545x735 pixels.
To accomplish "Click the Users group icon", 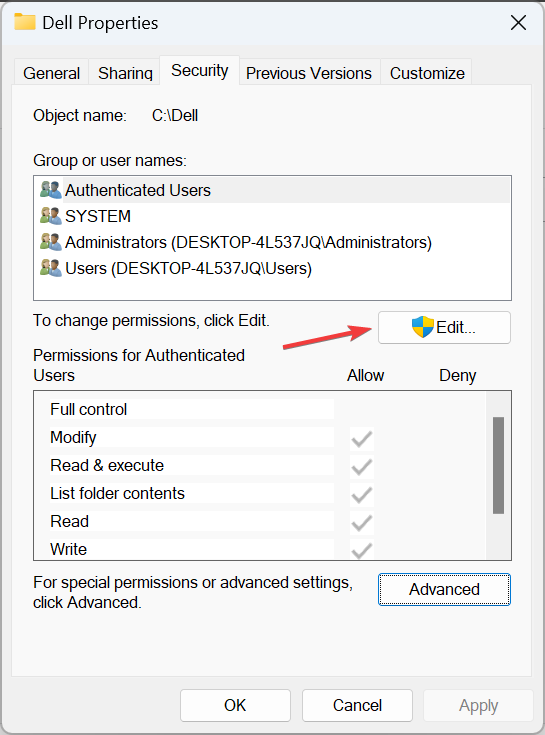I will tap(51, 268).
